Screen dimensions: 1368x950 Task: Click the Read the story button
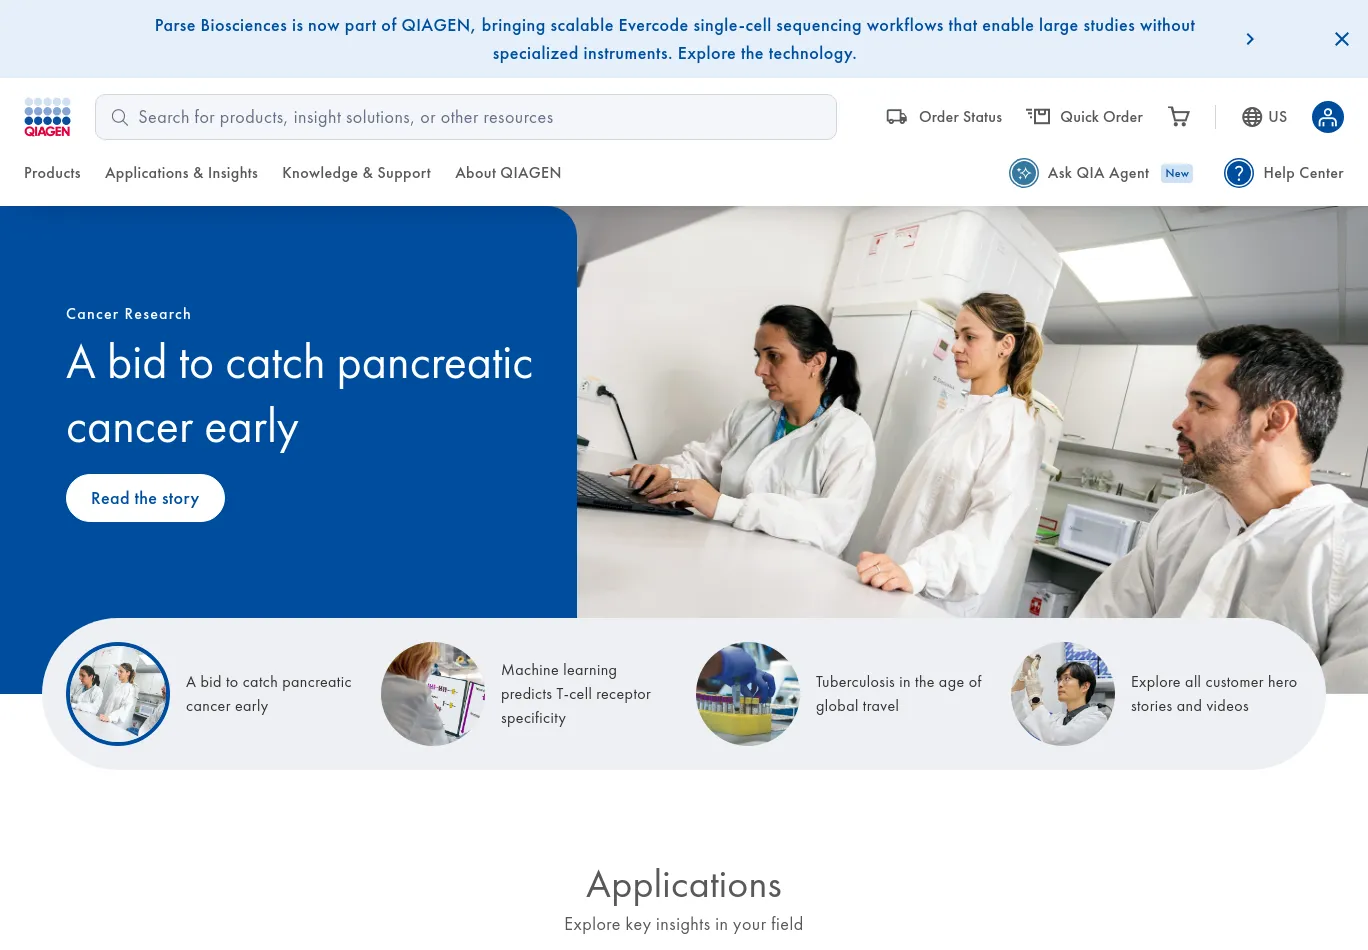pos(145,498)
